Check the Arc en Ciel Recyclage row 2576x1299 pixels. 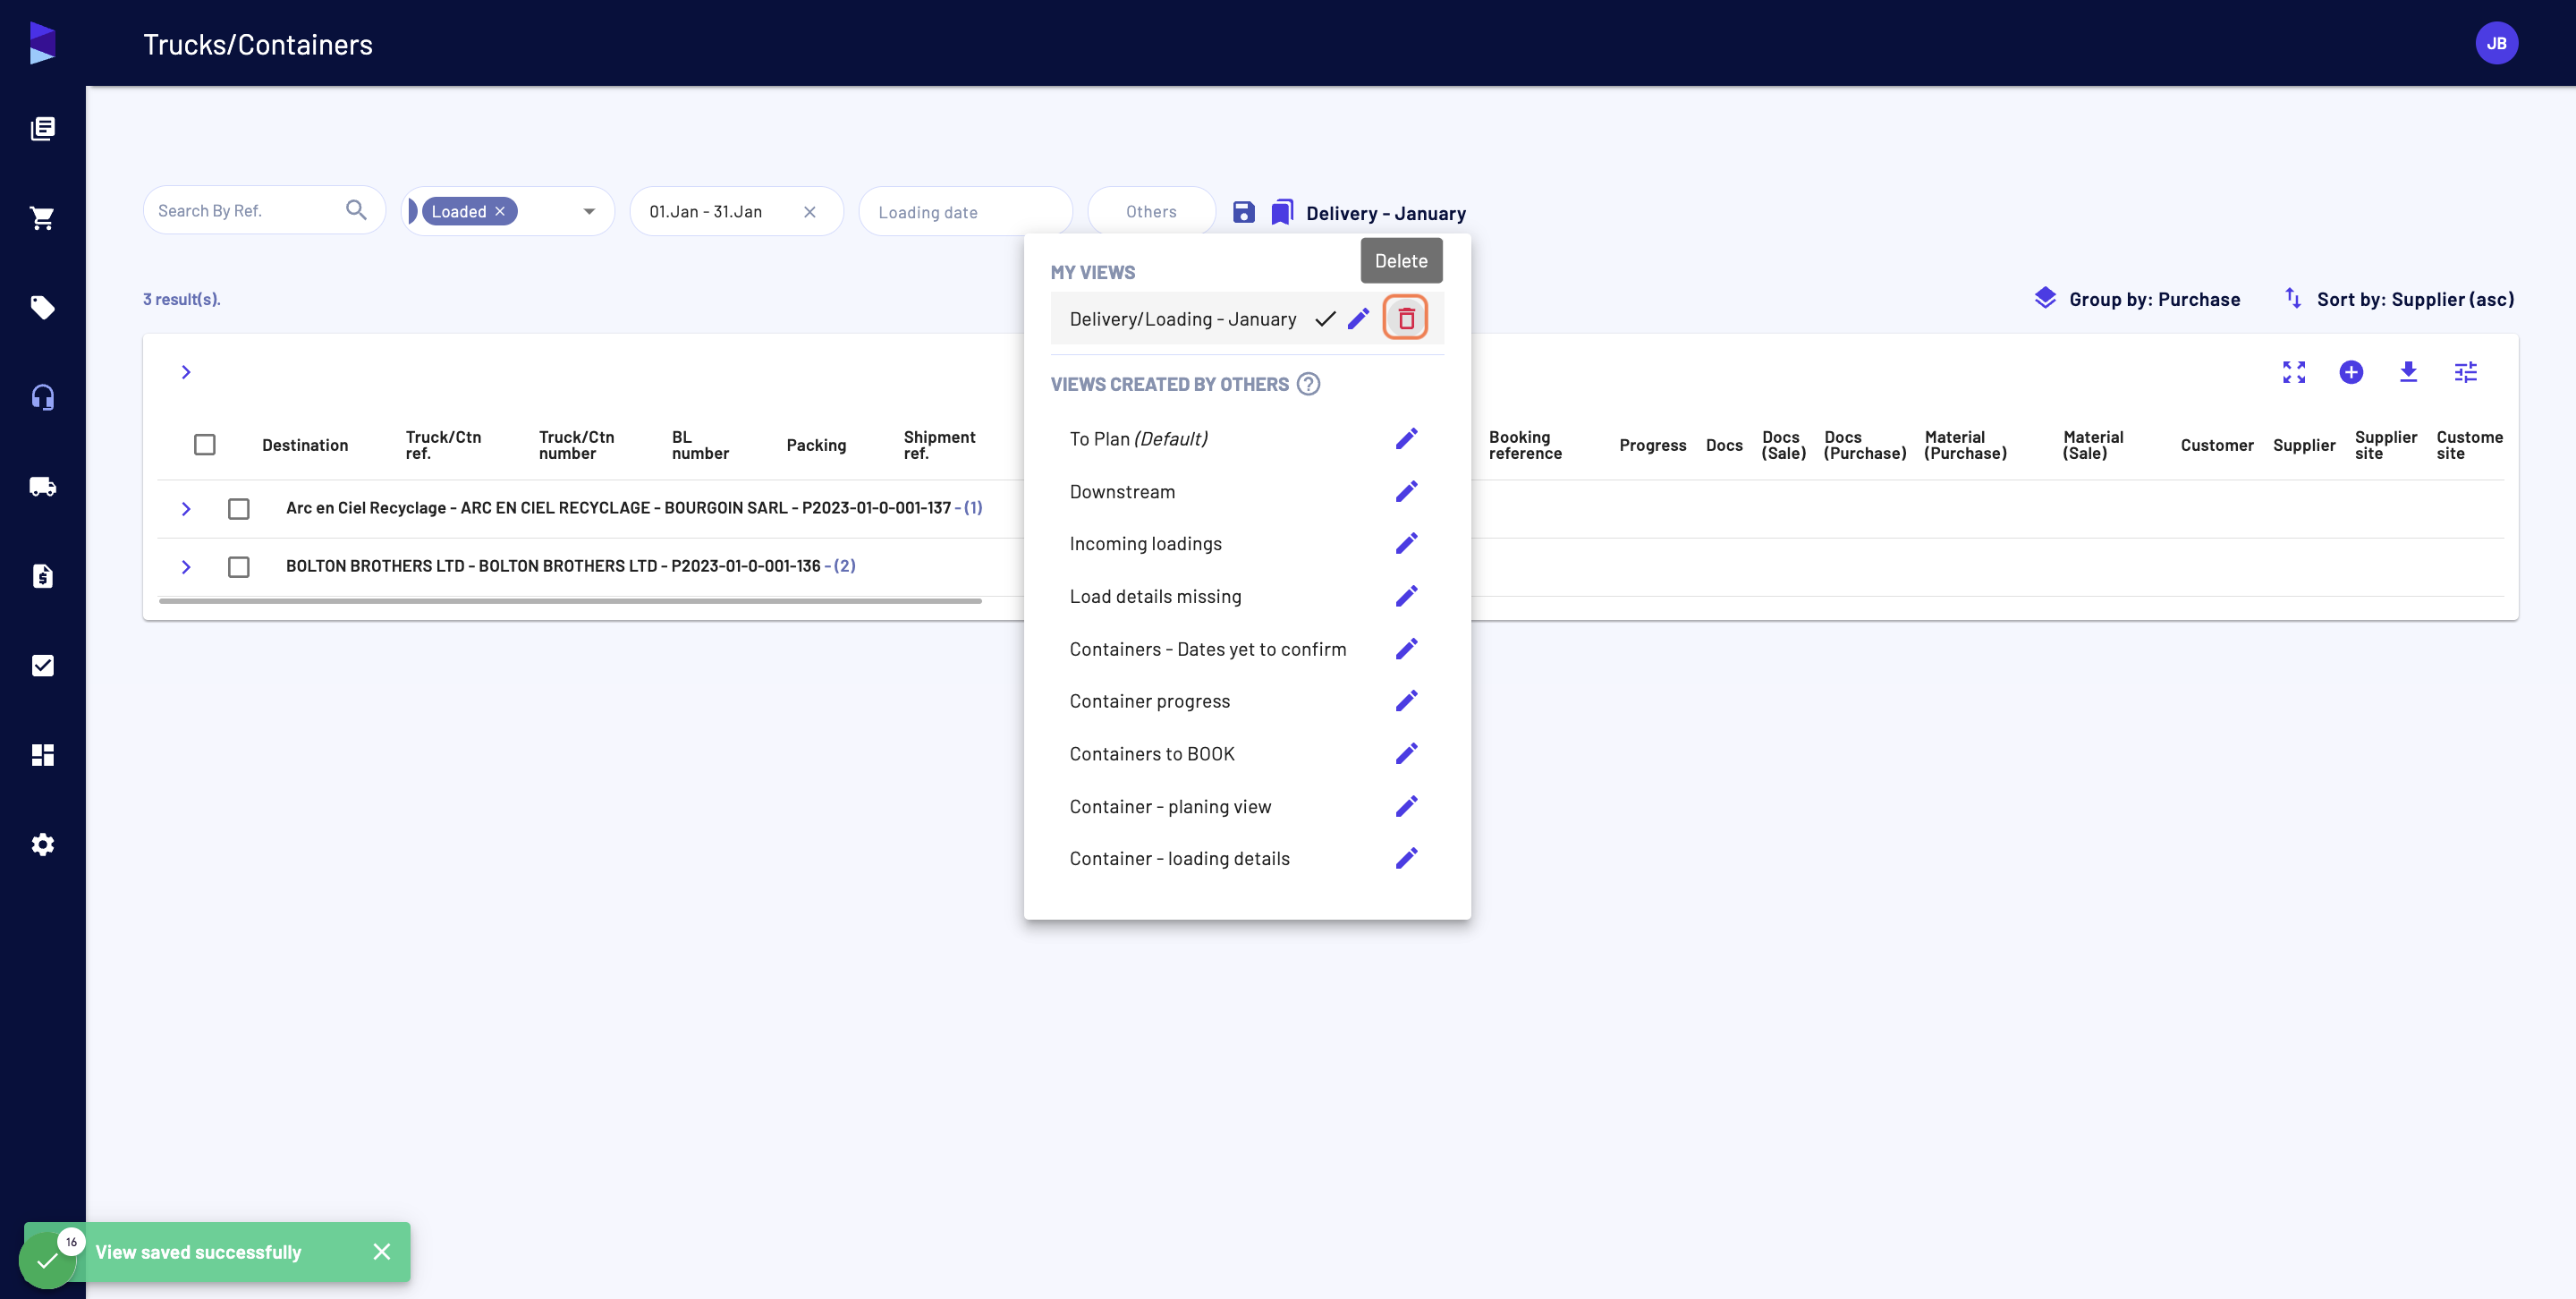pyautogui.click(x=238, y=509)
